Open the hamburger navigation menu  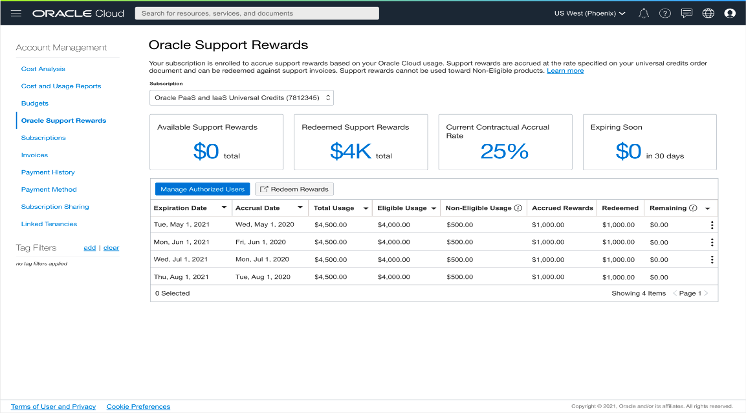click(16, 13)
